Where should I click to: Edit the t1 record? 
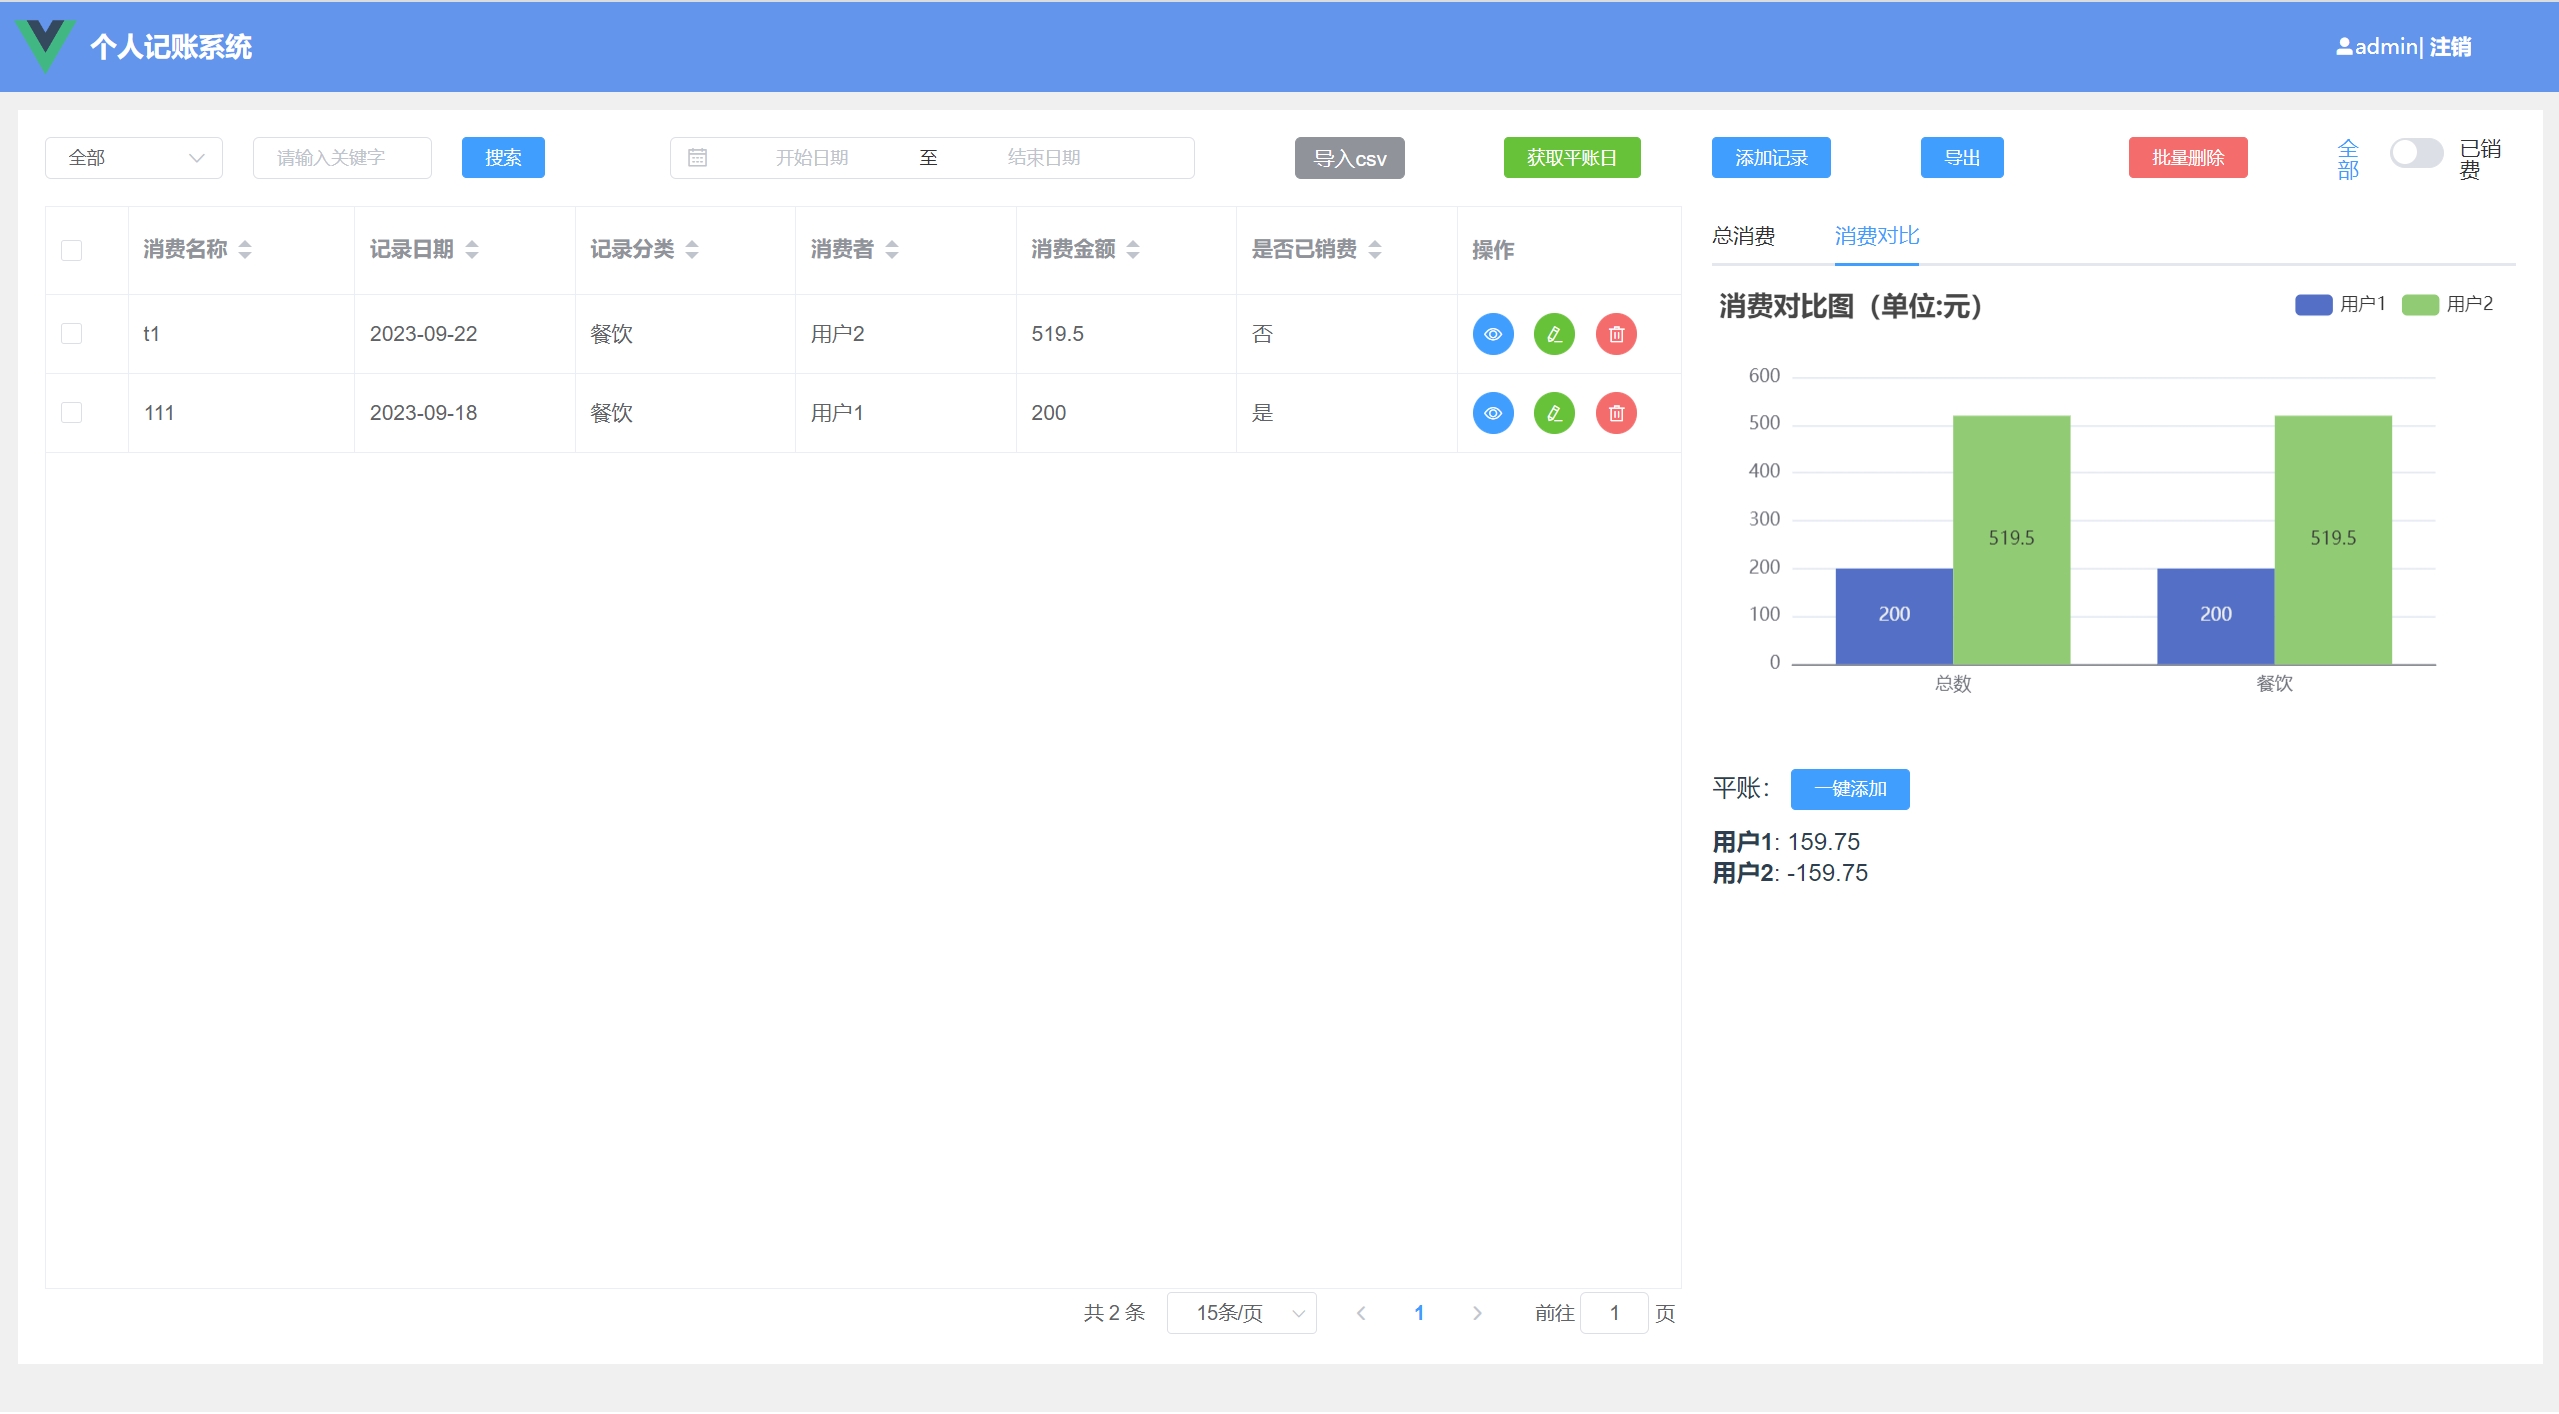click(1554, 334)
